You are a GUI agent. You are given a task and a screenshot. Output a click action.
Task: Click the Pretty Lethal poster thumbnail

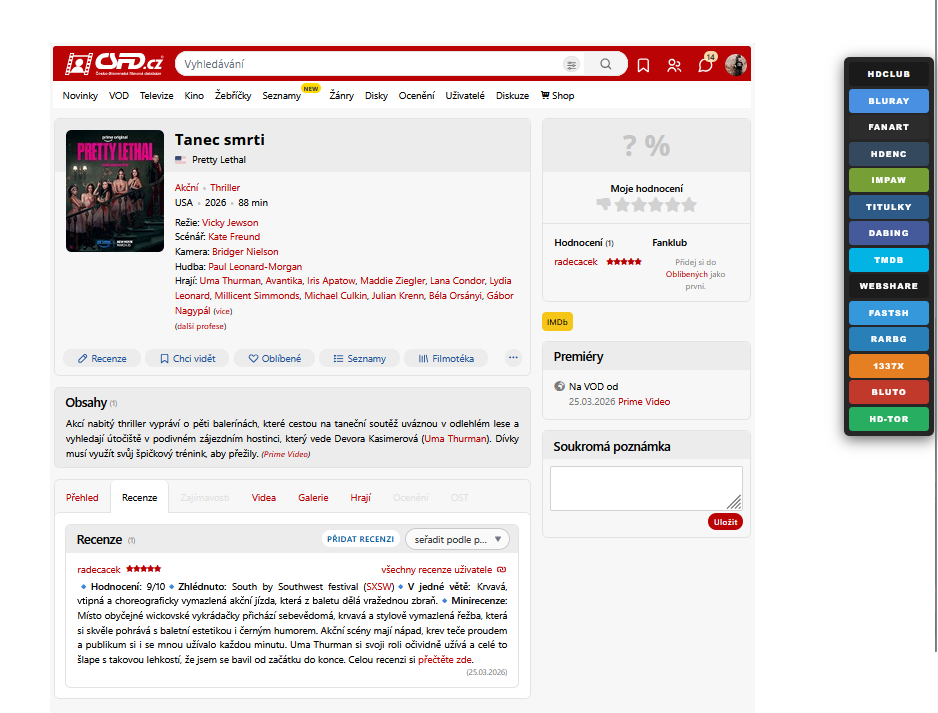[x=115, y=191]
